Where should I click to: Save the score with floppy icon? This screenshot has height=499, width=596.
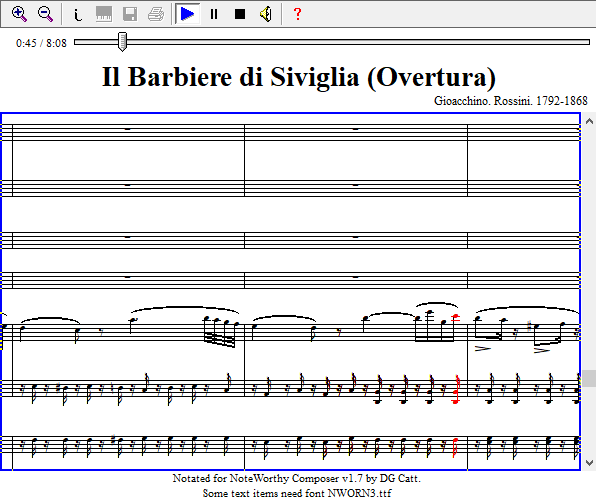pyautogui.click(x=130, y=14)
